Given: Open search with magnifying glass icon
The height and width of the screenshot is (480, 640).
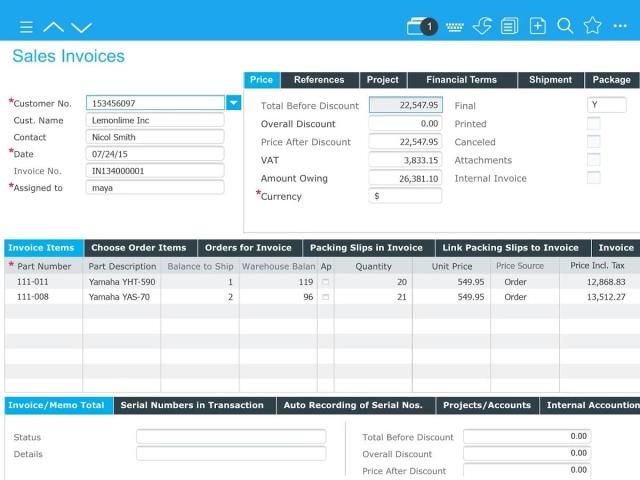Looking at the screenshot, I should [x=565, y=27].
